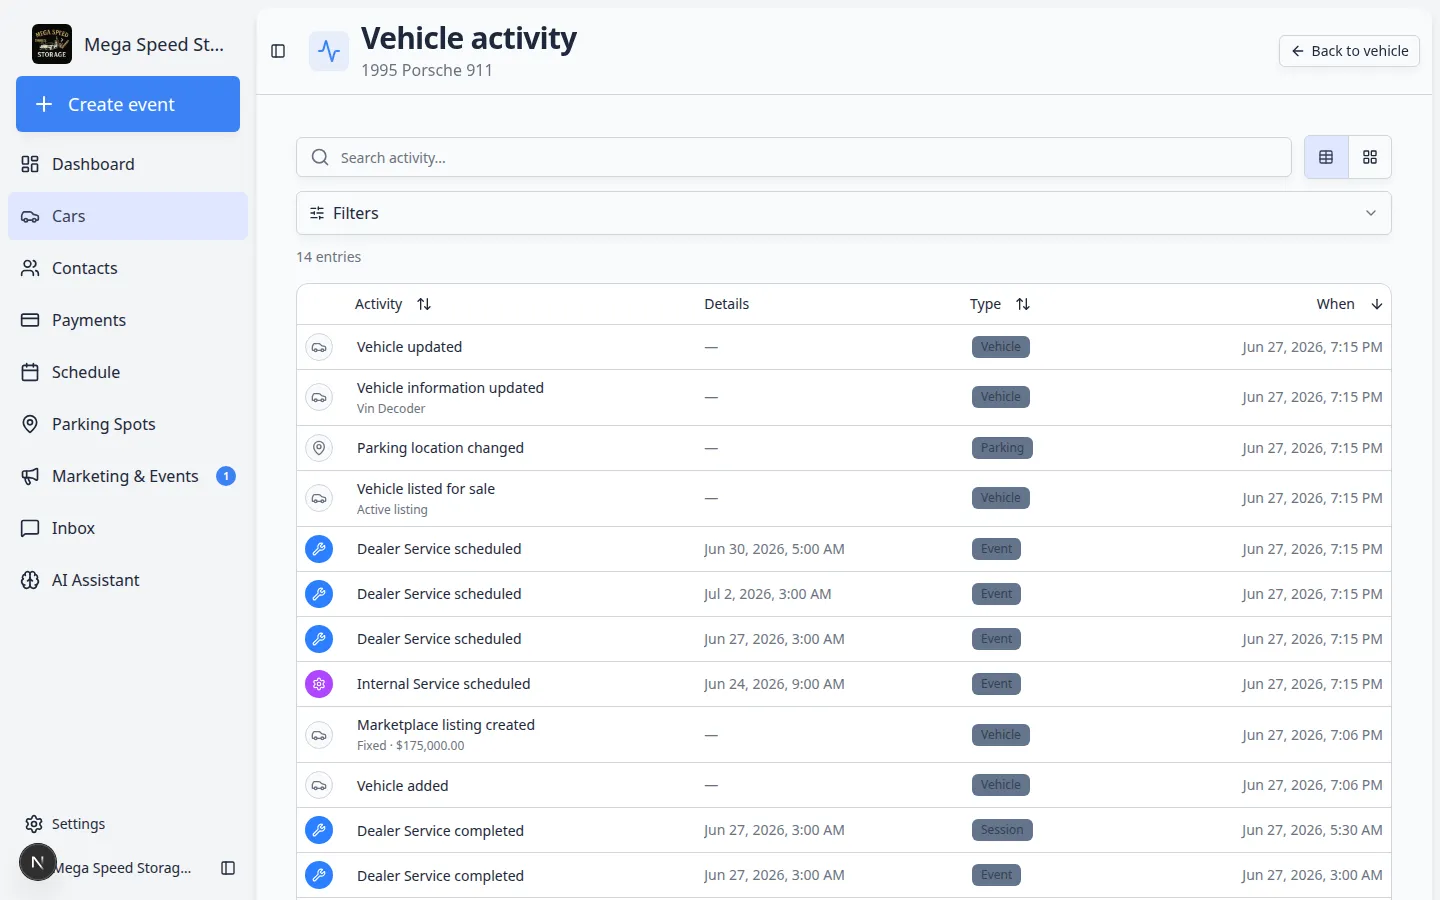Click the Parking Spots pin icon
This screenshot has height=900, width=1440.
click(x=30, y=424)
